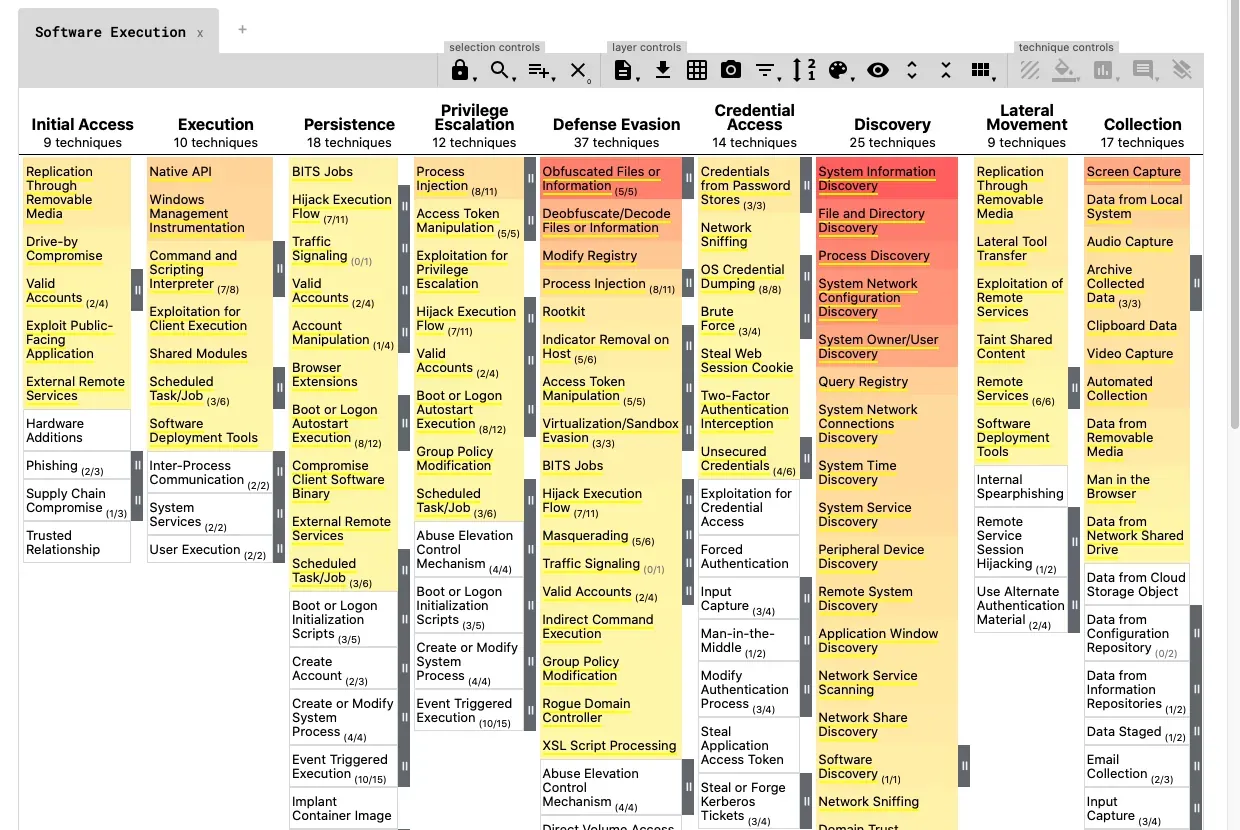Select the Modify Registry technique
Screen dimensions: 1240x830
point(611,255)
